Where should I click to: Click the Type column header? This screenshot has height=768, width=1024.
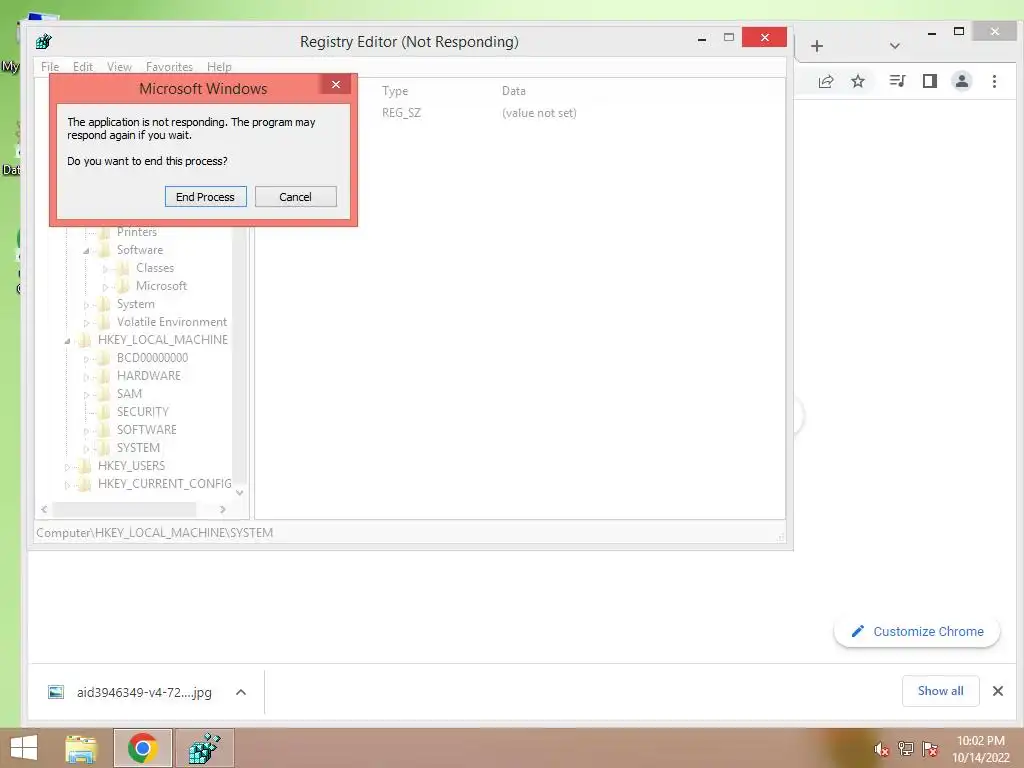(x=394, y=91)
